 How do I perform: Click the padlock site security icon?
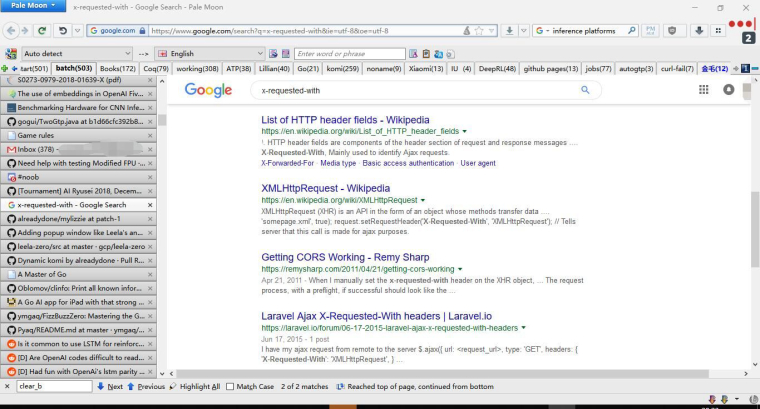pos(142,31)
